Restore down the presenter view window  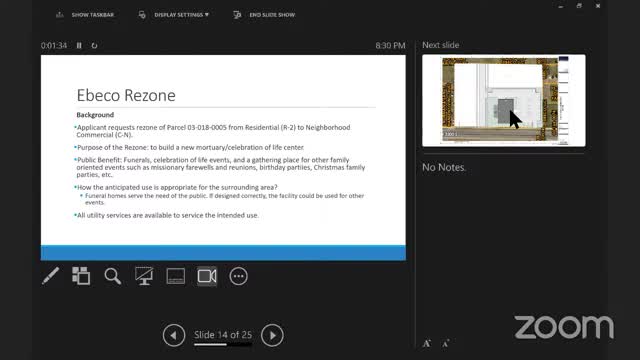[x=579, y=6]
